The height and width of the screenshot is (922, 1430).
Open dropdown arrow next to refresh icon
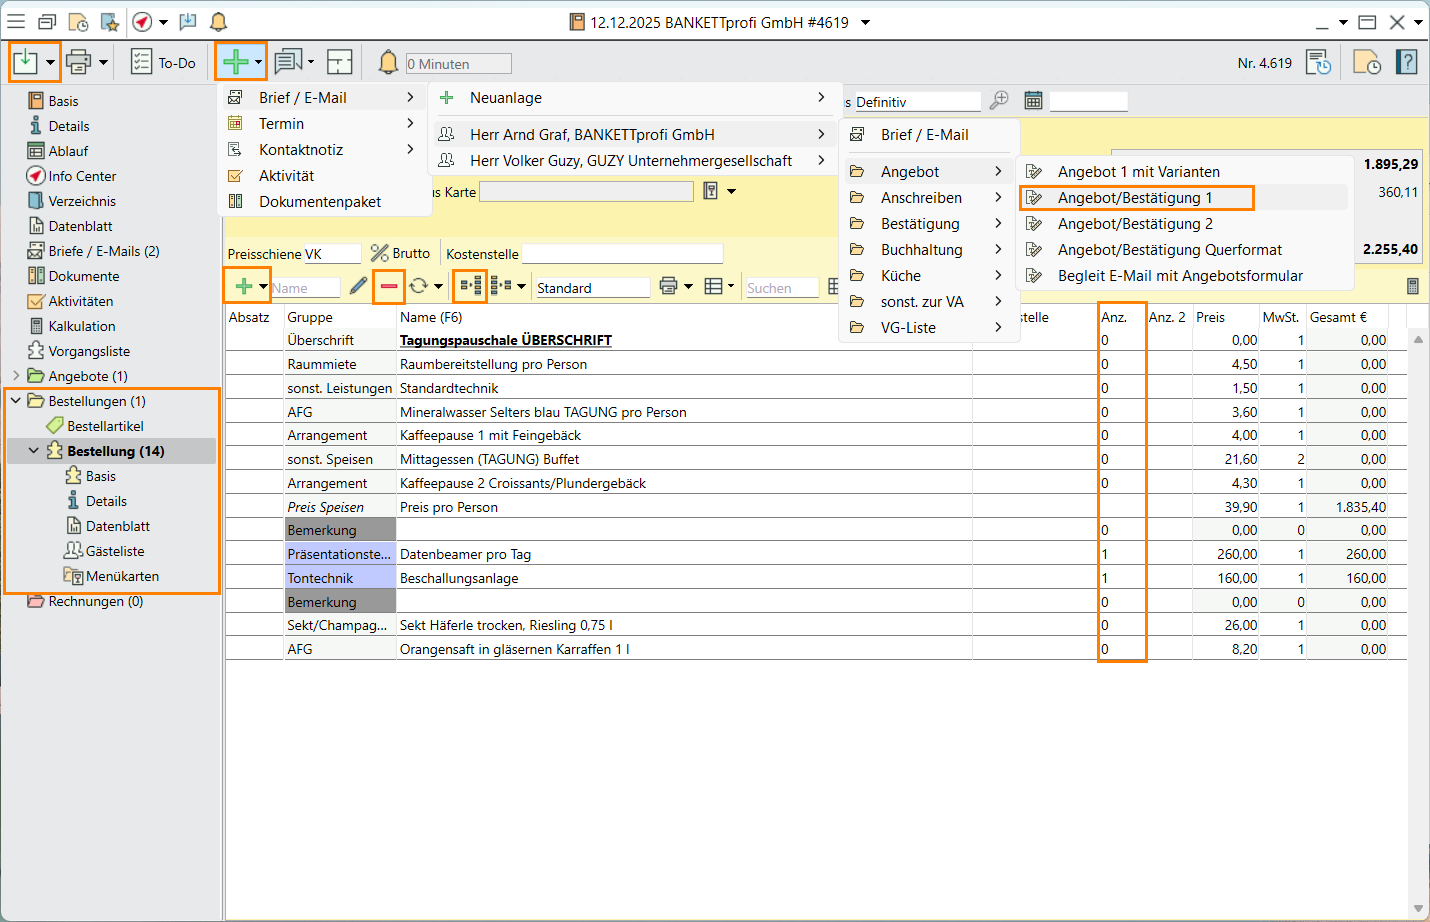coord(438,287)
